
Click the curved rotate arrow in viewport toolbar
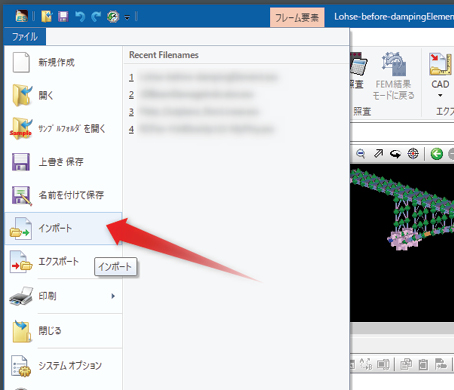click(395, 154)
